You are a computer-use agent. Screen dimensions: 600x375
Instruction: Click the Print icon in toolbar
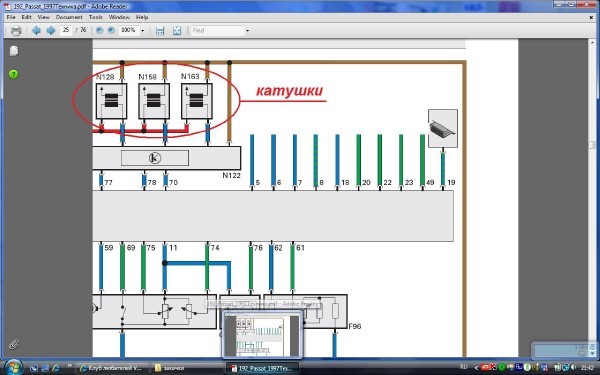click(x=16, y=31)
